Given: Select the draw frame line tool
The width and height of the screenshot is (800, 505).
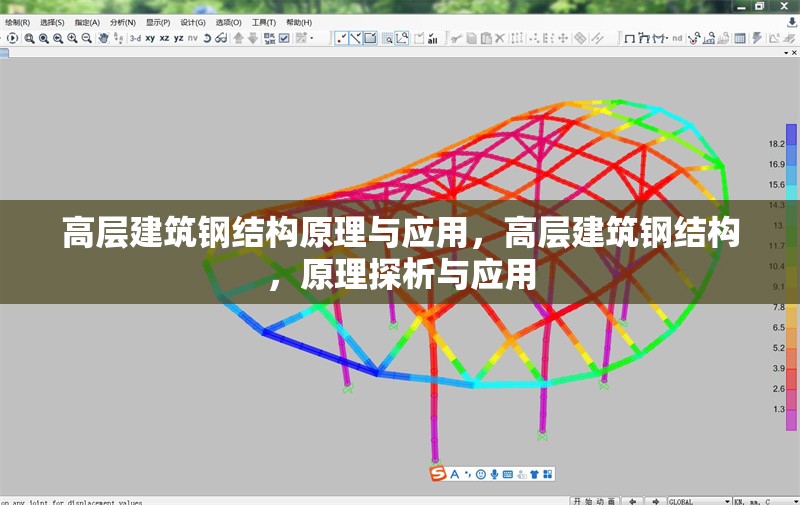Looking at the screenshot, I should coord(356,38).
